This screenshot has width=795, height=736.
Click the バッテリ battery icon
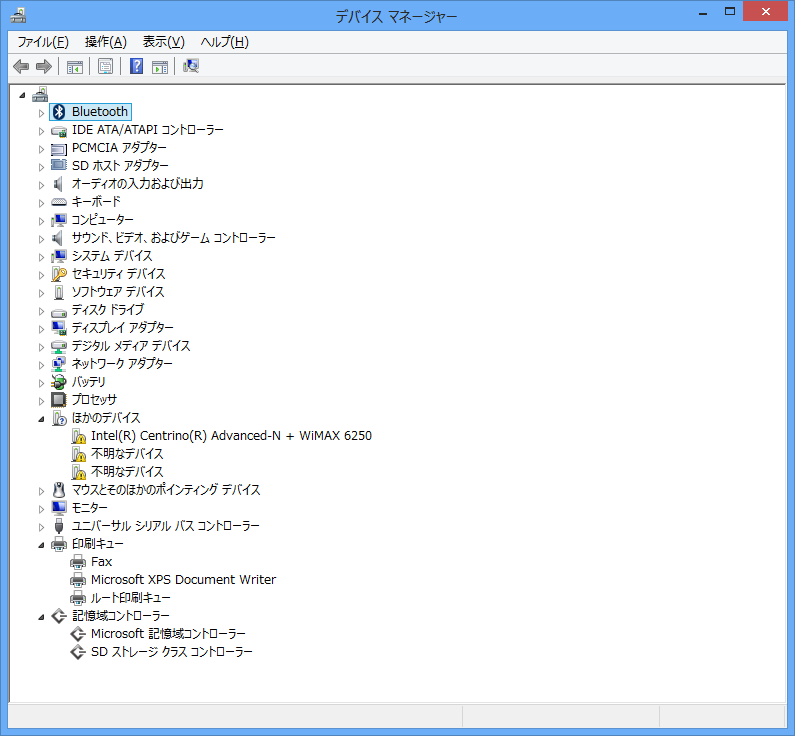(59, 382)
